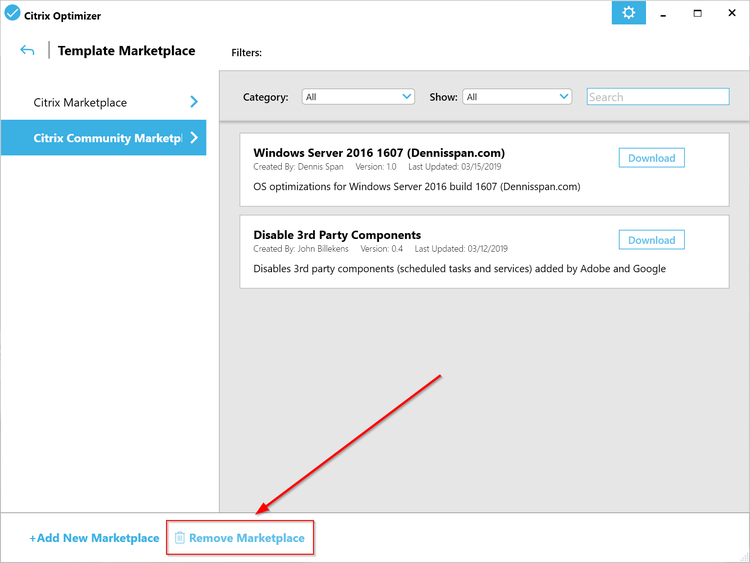Screen dimensions: 750x563
Task: Click the Disables 3rd party components description
Action: pyautogui.click(x=459, y=269)
